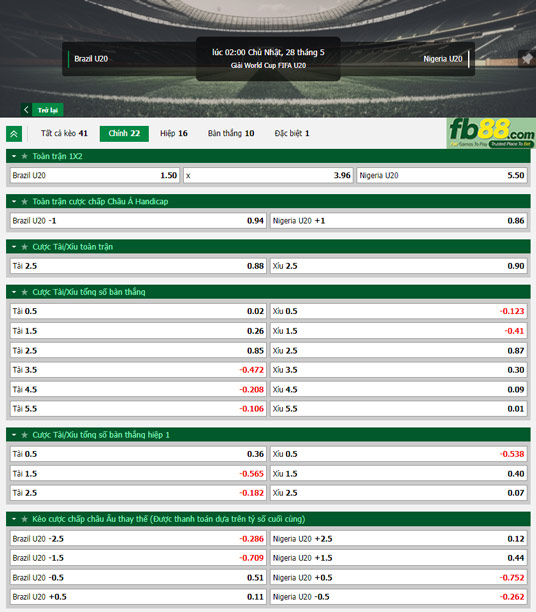This screenshot has height=612, width=536.
Task: Click the pin icon beside the match header
Action: coord(527,59)
